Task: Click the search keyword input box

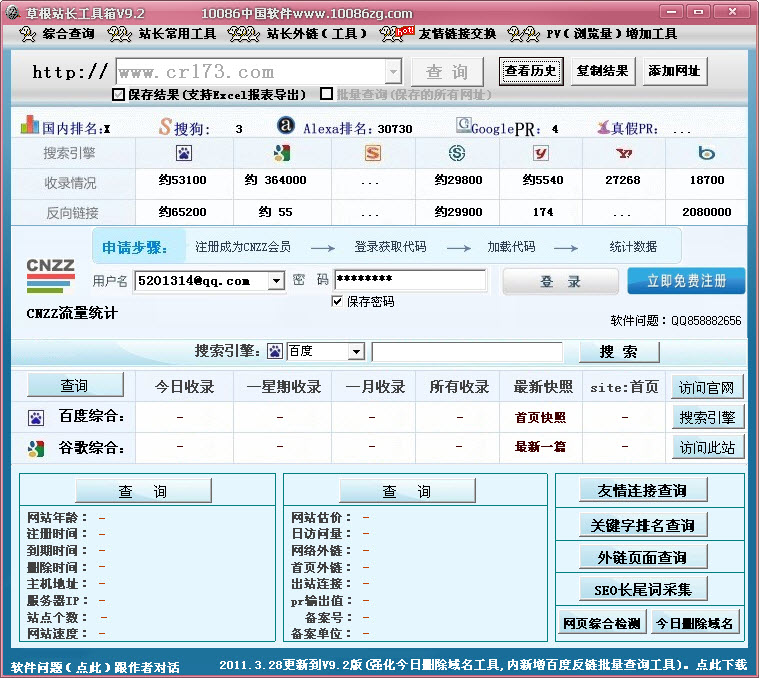Action: 467,352
